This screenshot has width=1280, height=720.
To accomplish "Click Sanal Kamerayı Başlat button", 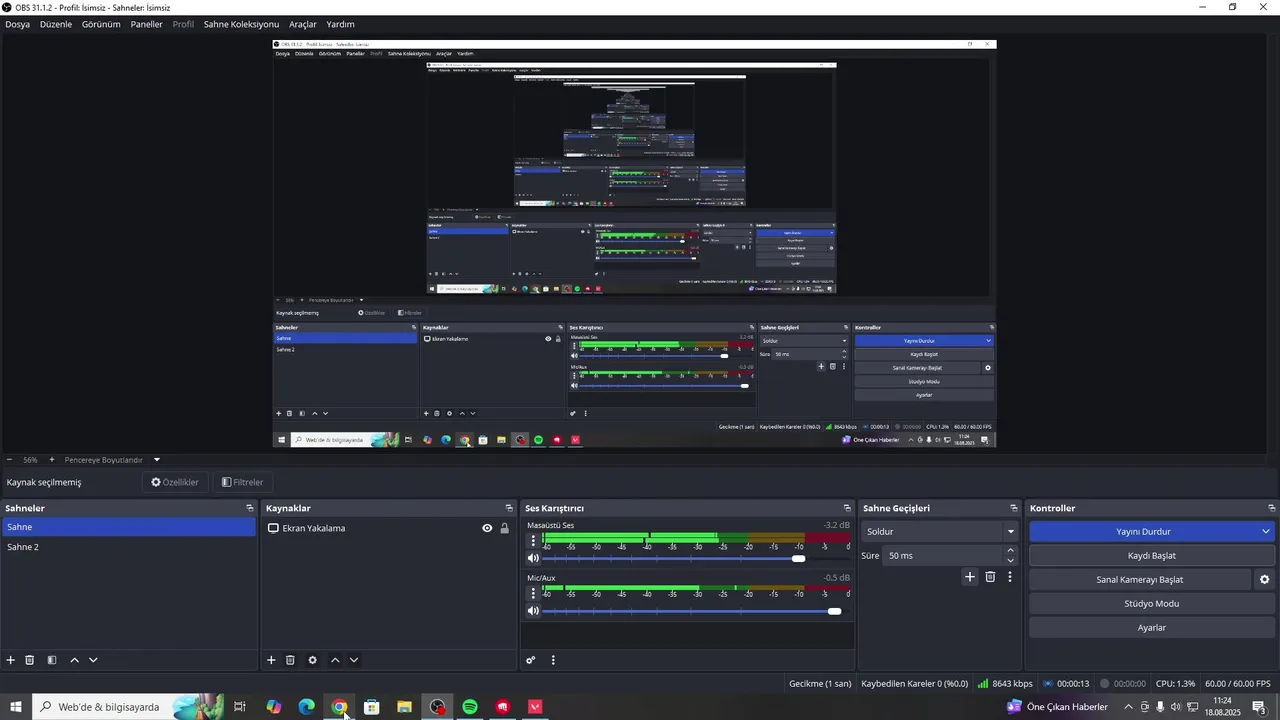I will tap(1140, 579).
